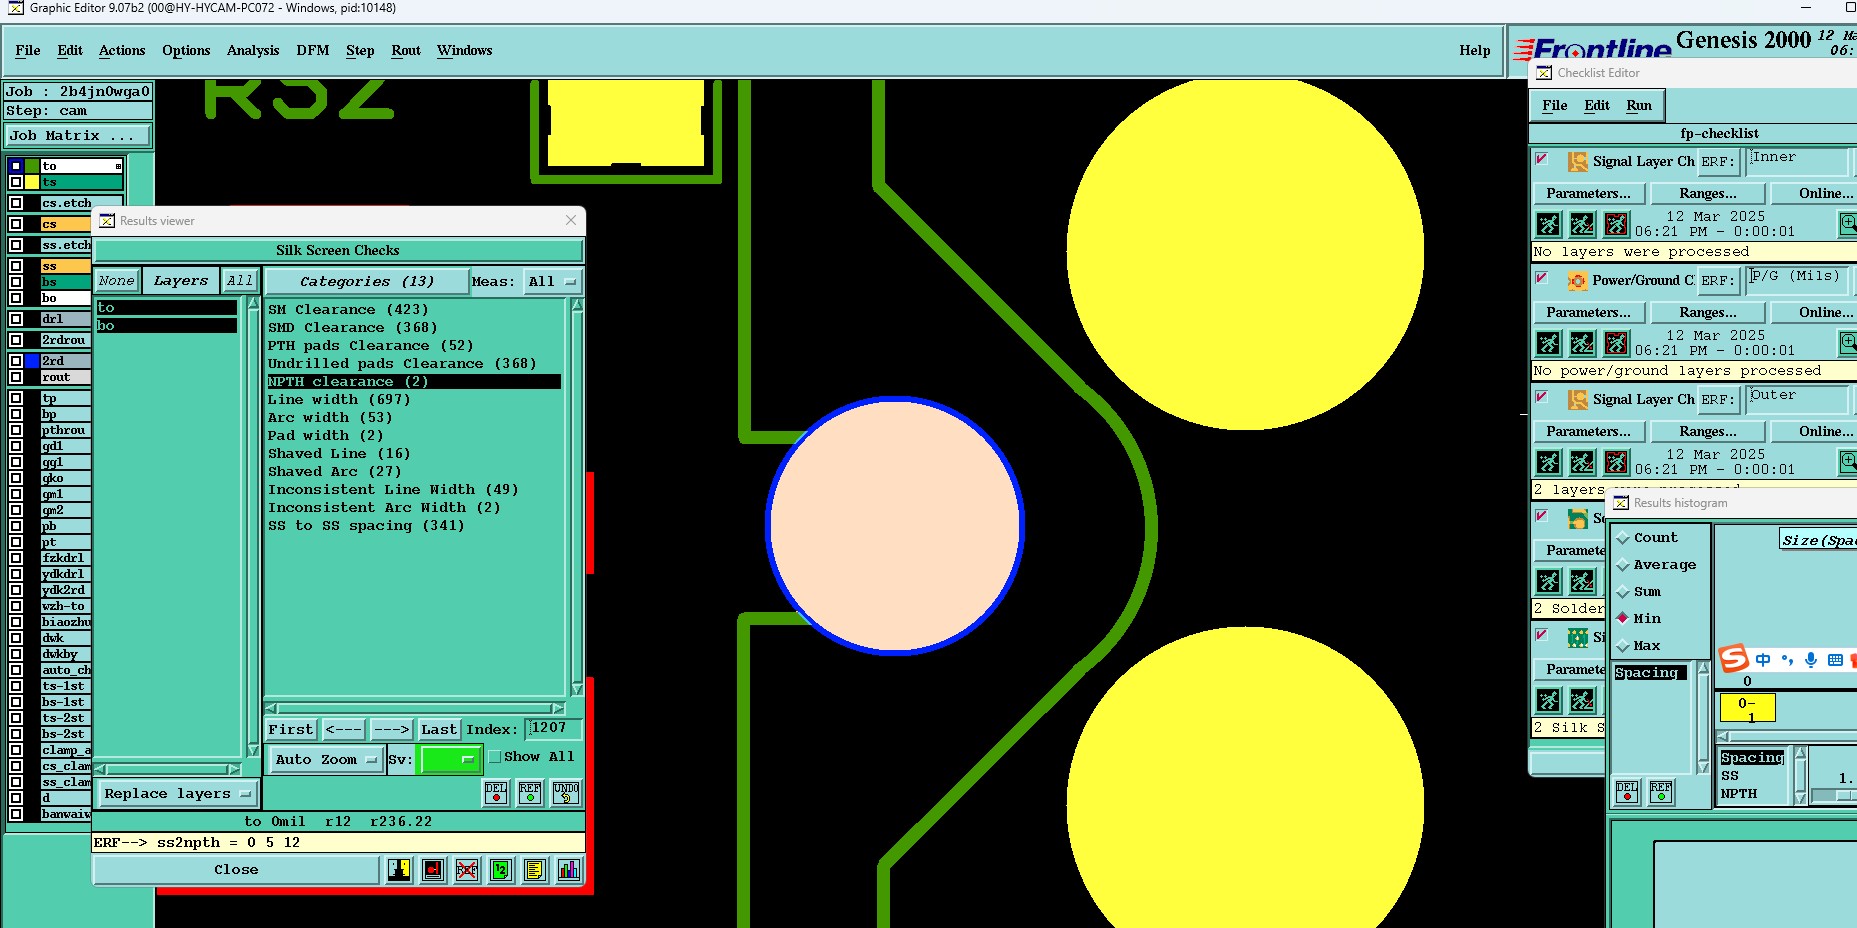Select the Average radio button

pyautogui.click(x=1623, y=565)
